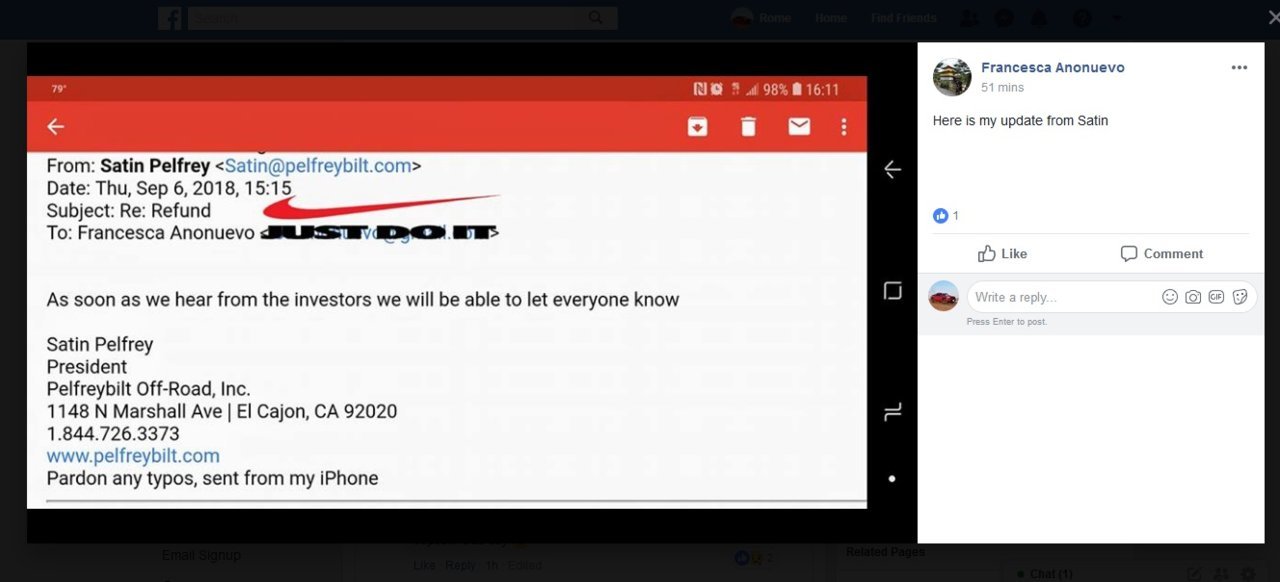This screenshot has height=582, width=1280.
Task: Open the Messenger icon in top bar
Action: click(1004, 18)
